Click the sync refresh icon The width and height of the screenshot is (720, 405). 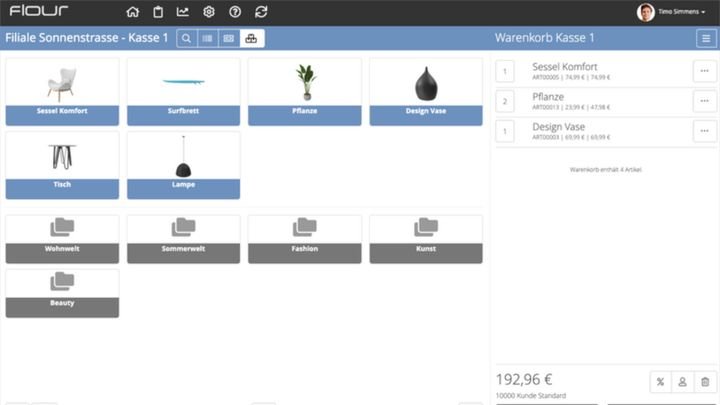[x=261, y=12]
